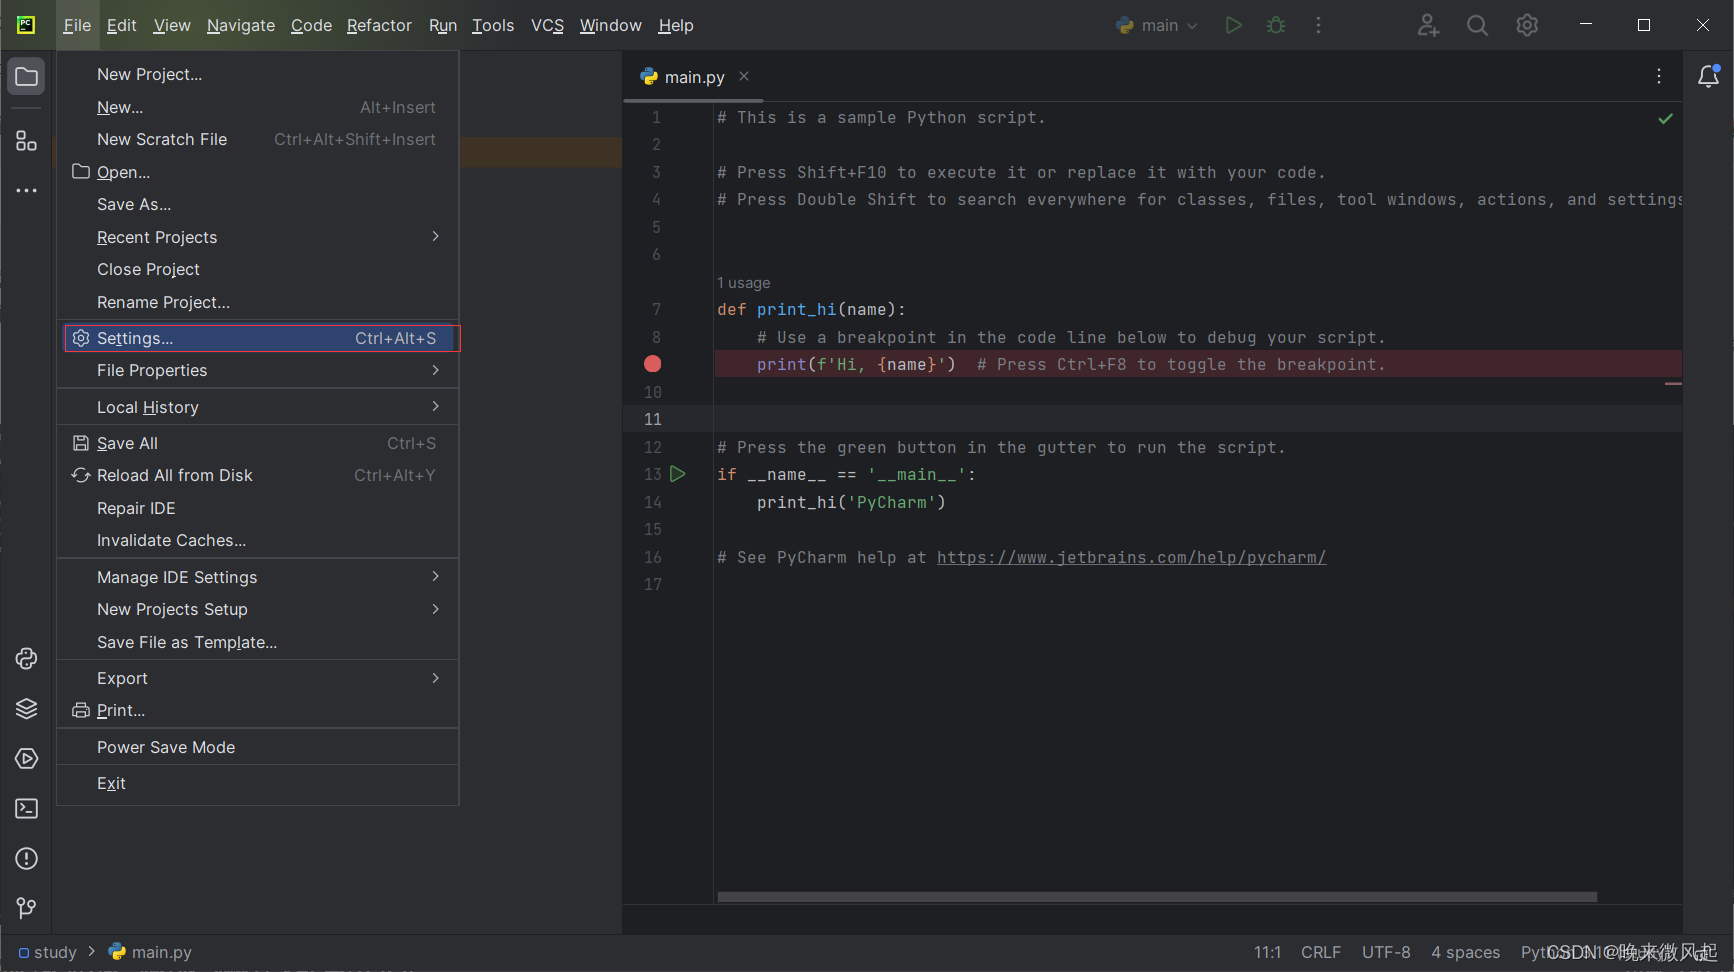Click the Run 'main' green play button
1734x972 pixels.
[x=1233, y=25]
